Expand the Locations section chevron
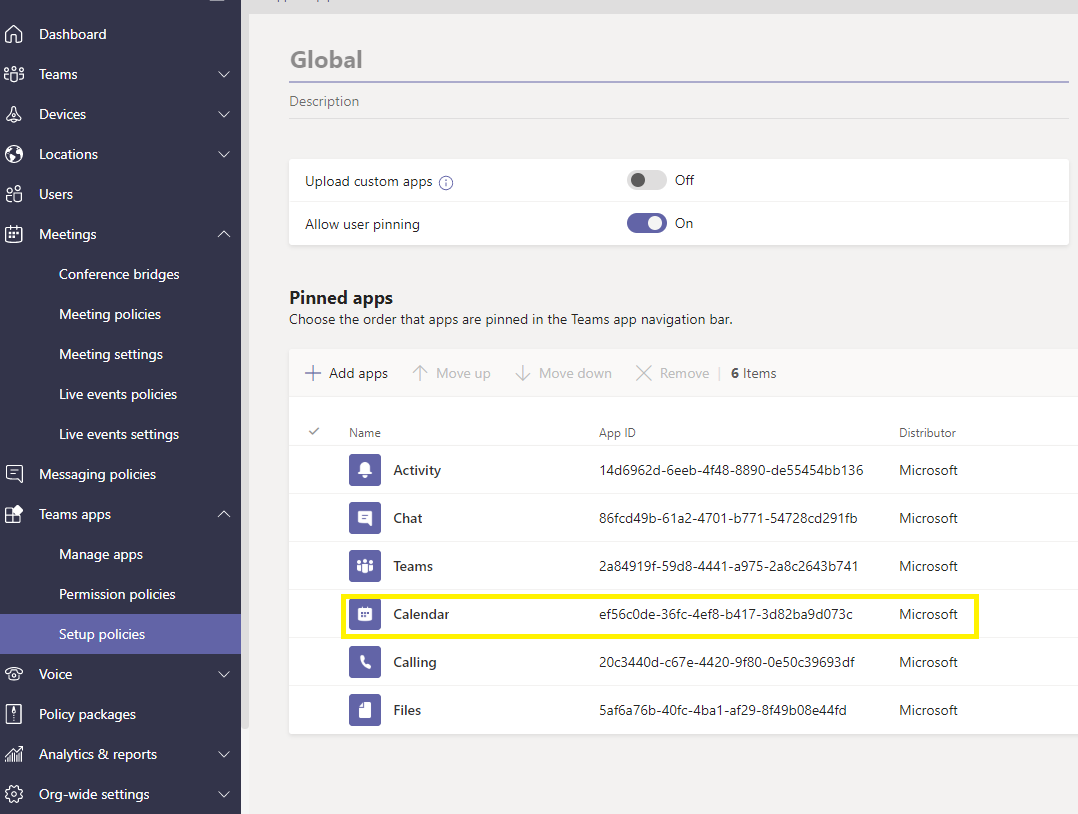Viewport: 1078px width, 814px height. point(224,154)
